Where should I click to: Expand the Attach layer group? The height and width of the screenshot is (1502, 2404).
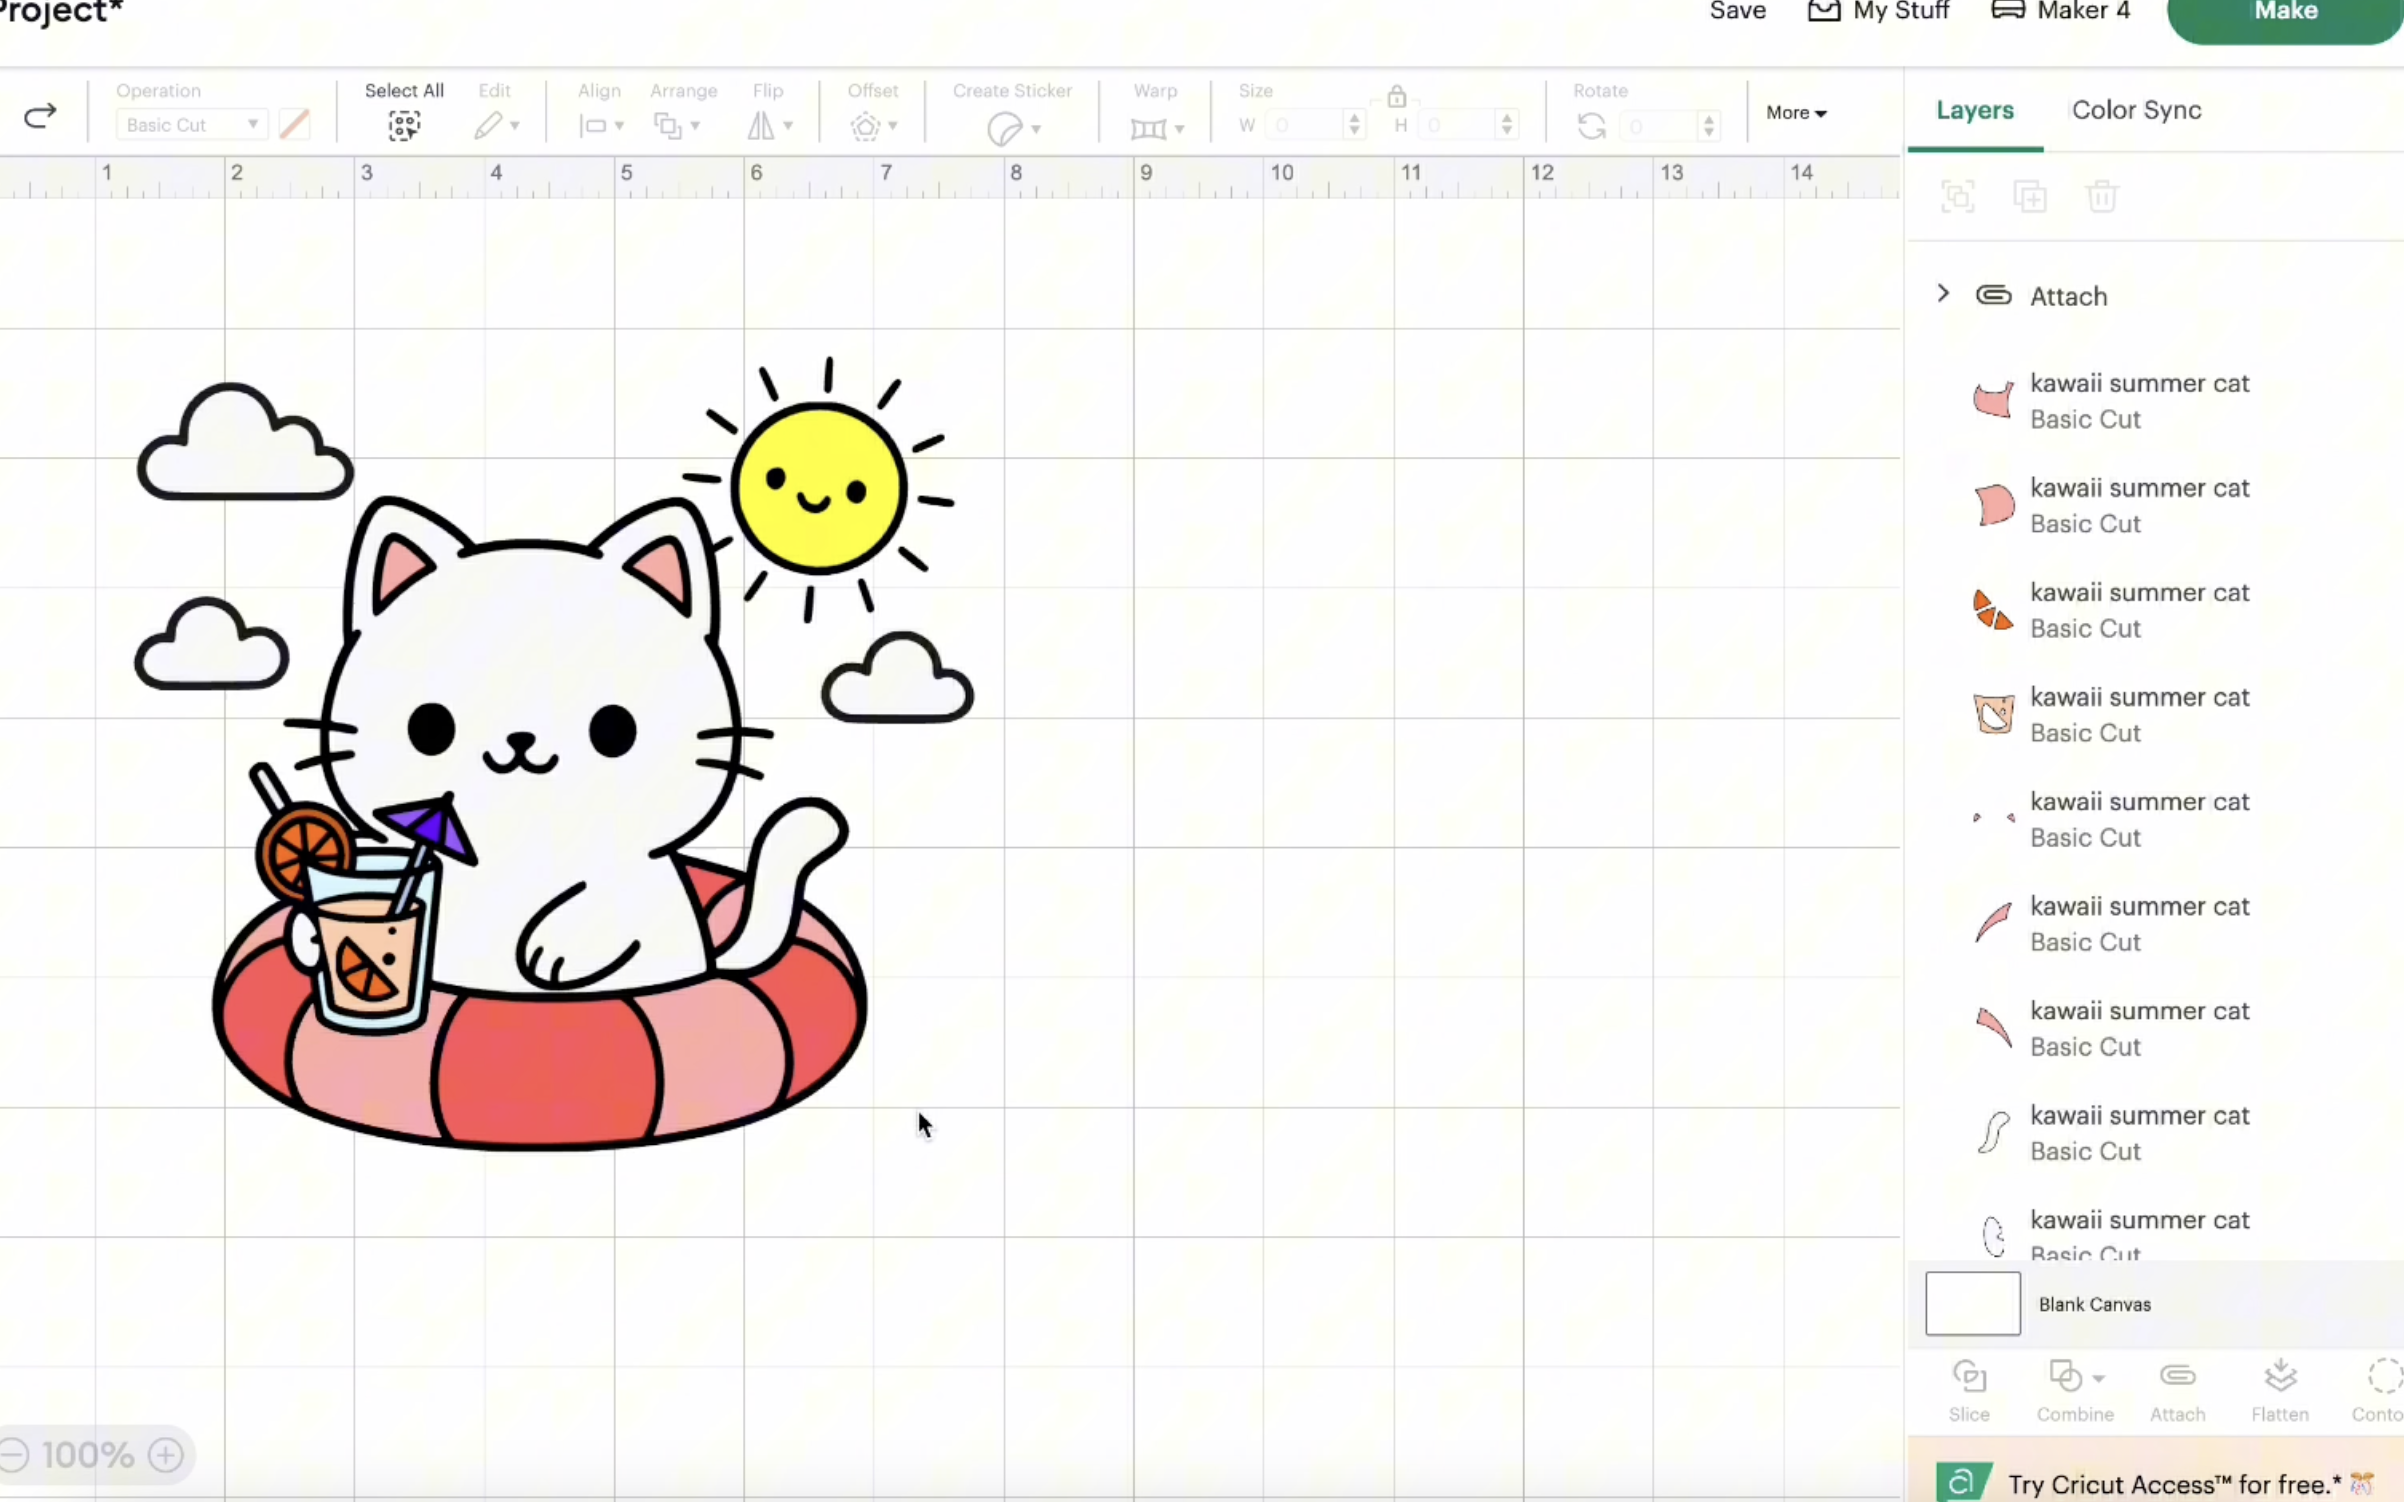[1943, 294]
